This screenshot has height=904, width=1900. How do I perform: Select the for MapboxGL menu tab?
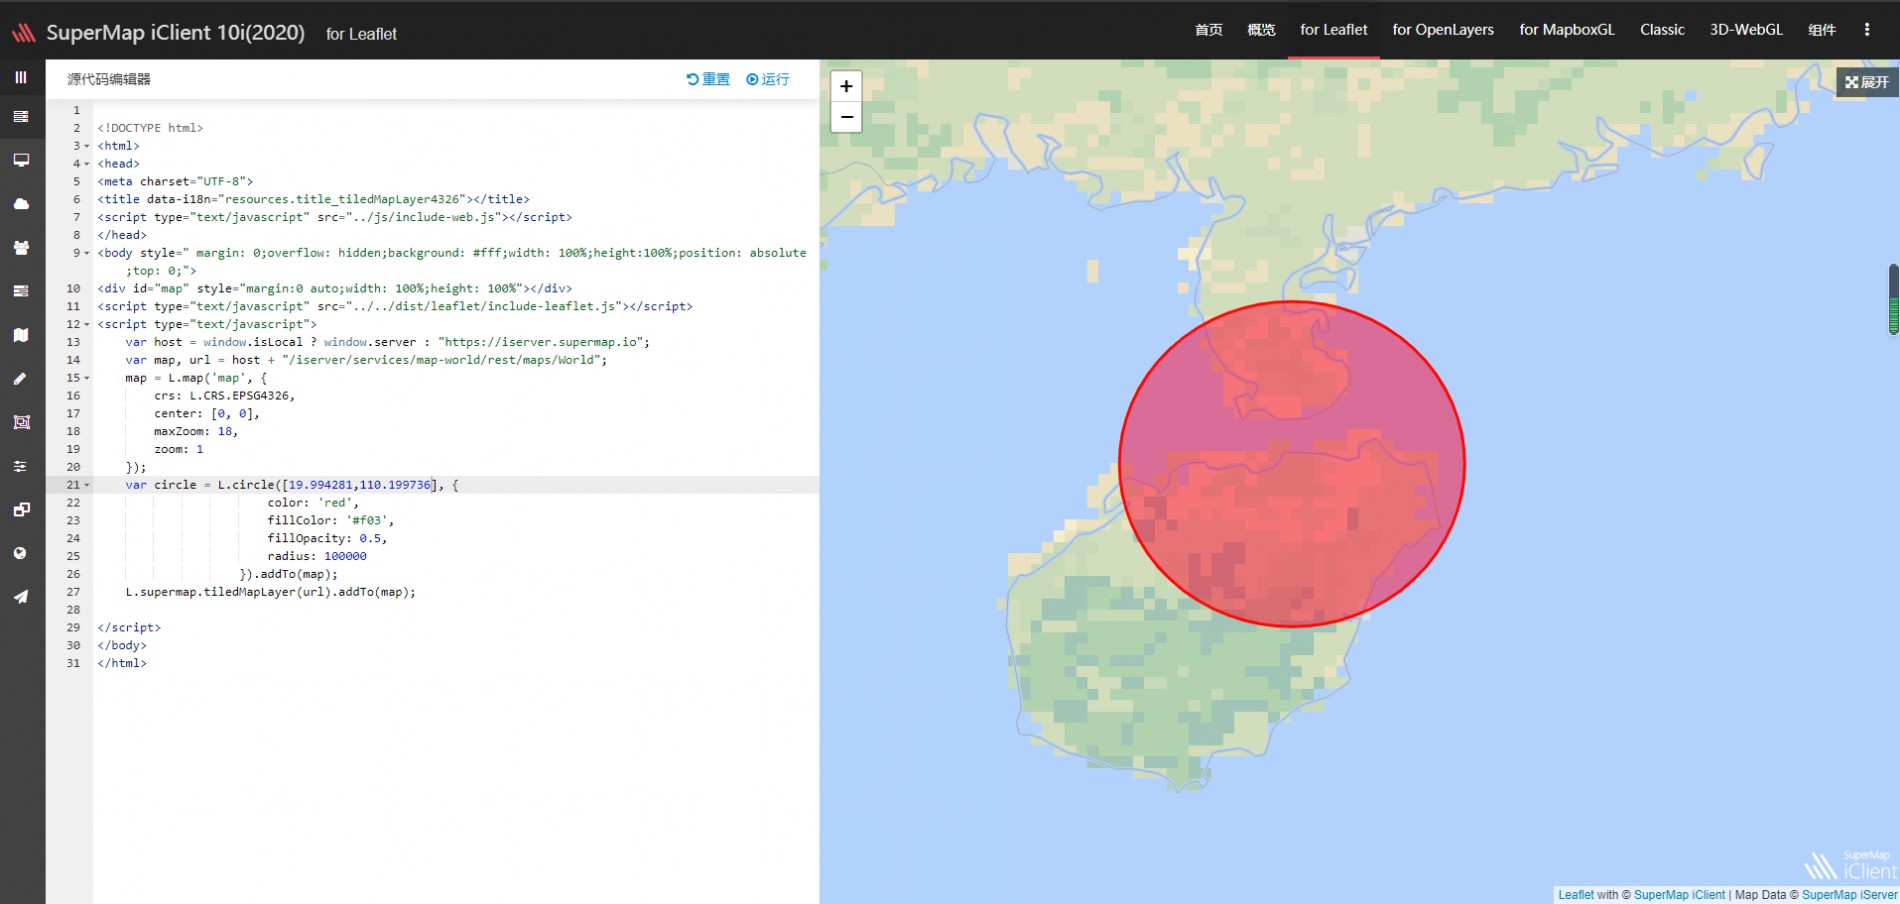click(x=1567, y=30)
